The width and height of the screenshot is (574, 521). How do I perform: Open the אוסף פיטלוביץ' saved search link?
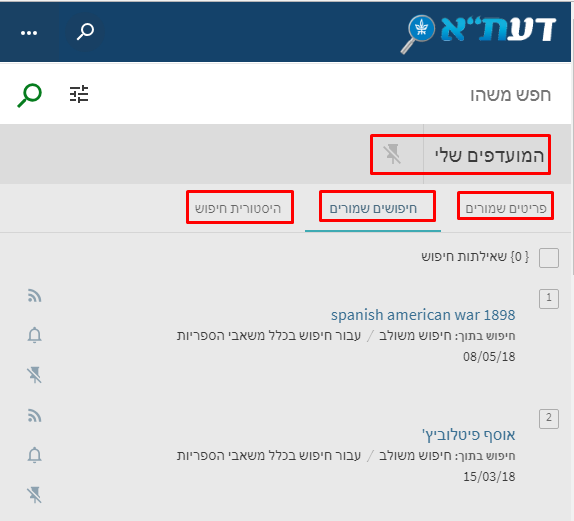tap(469, 435)
